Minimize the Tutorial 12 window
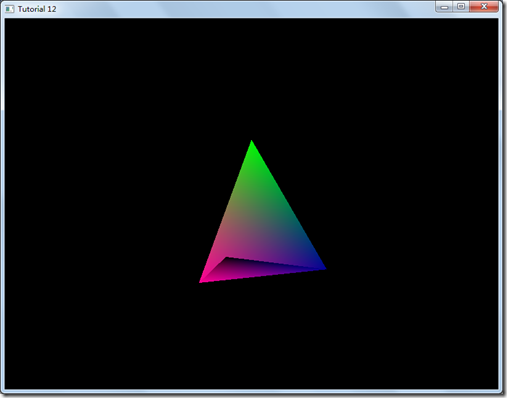The height and width of the screenshot is (398, 507). tap(444, 7)
